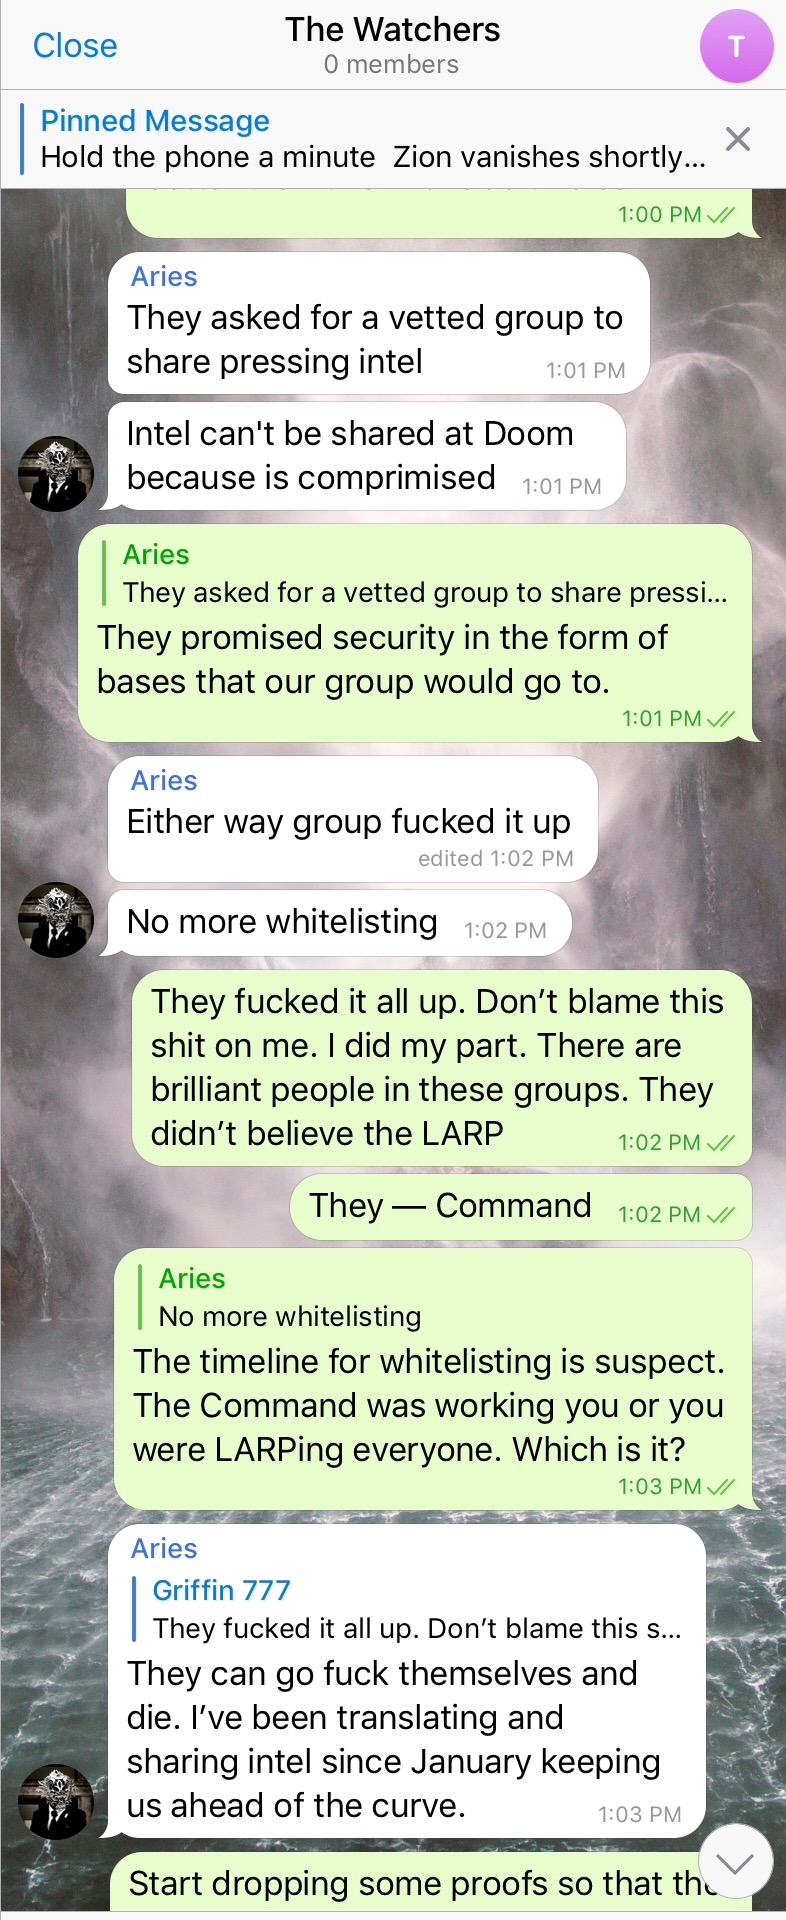Select 'They fucked it all up' green message
786x1920 pixels.
(x=442, y=1068)
